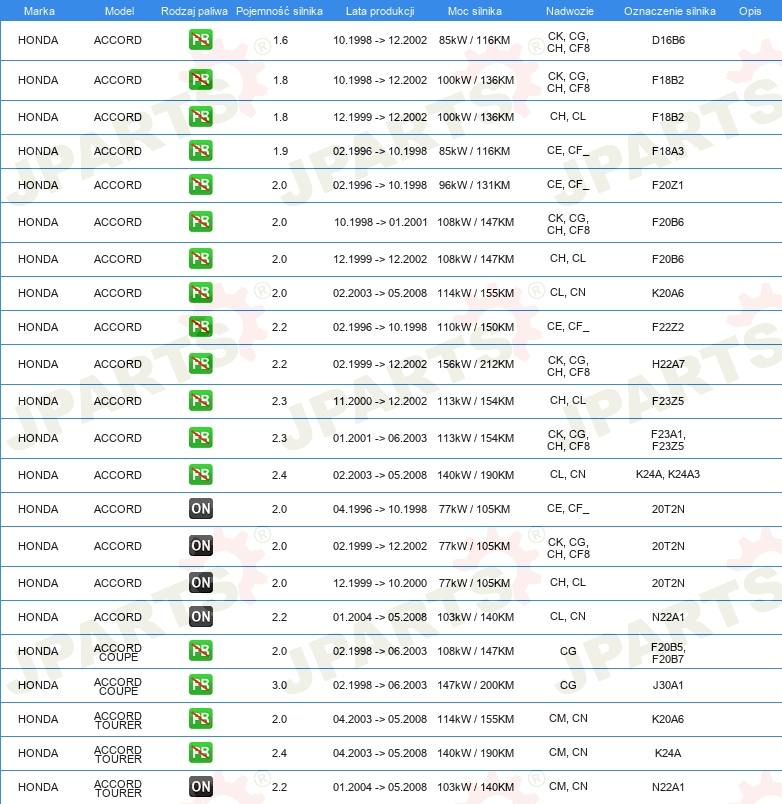Viewport: 782px width, 804px height.
Task: Click petrol icon in ACCORD COUPE J30A1 row
Action: (200, 685)
